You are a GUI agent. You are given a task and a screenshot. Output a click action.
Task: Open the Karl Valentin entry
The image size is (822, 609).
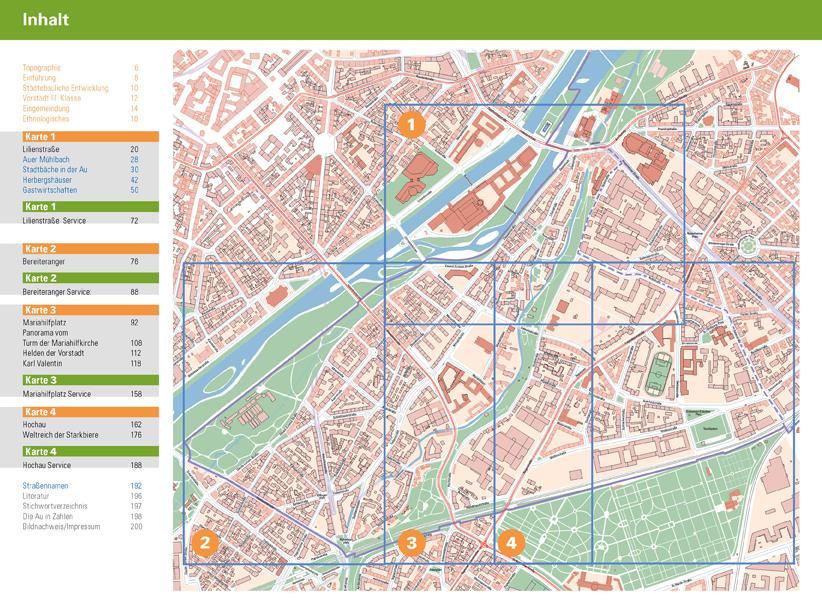43,364
